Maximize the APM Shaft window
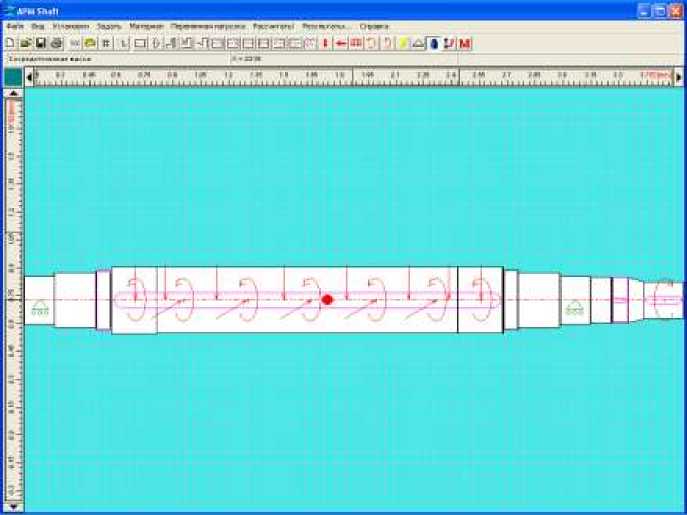 (x=660, y=11)
